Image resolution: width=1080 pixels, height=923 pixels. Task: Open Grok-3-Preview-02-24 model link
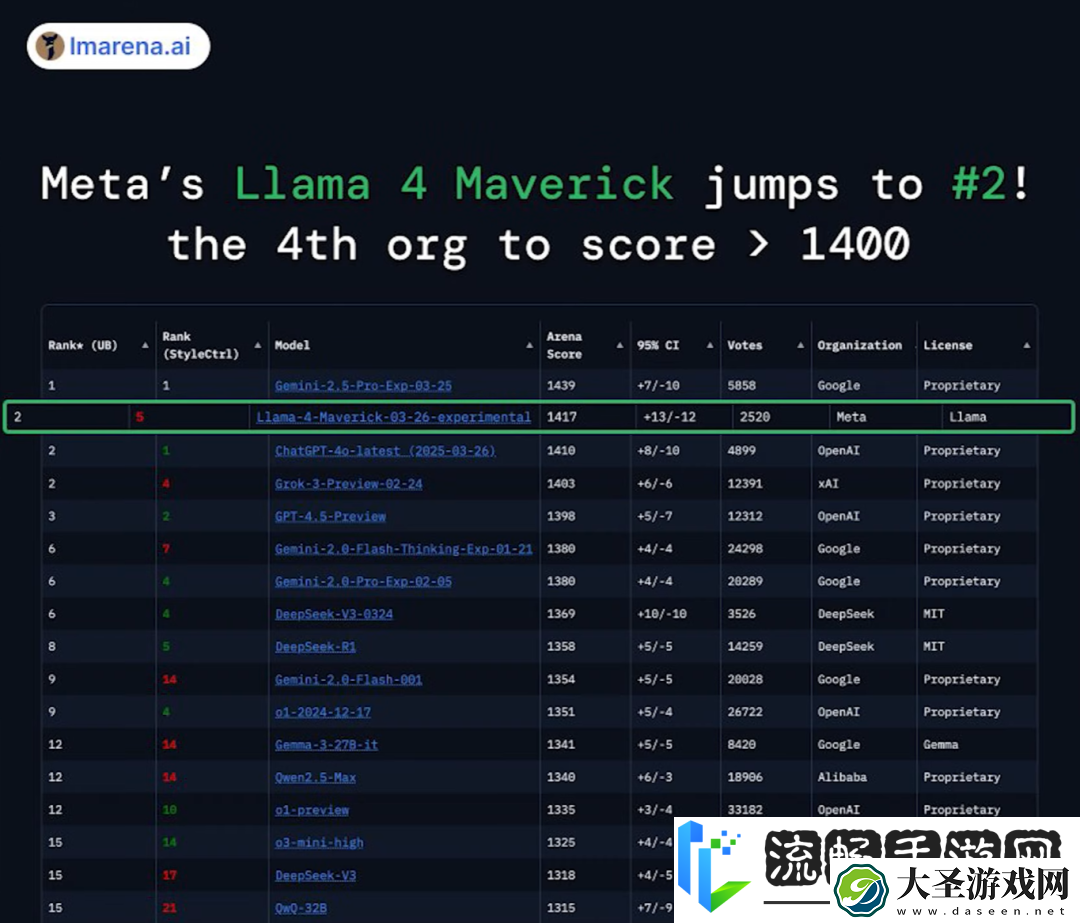[349, 484]
